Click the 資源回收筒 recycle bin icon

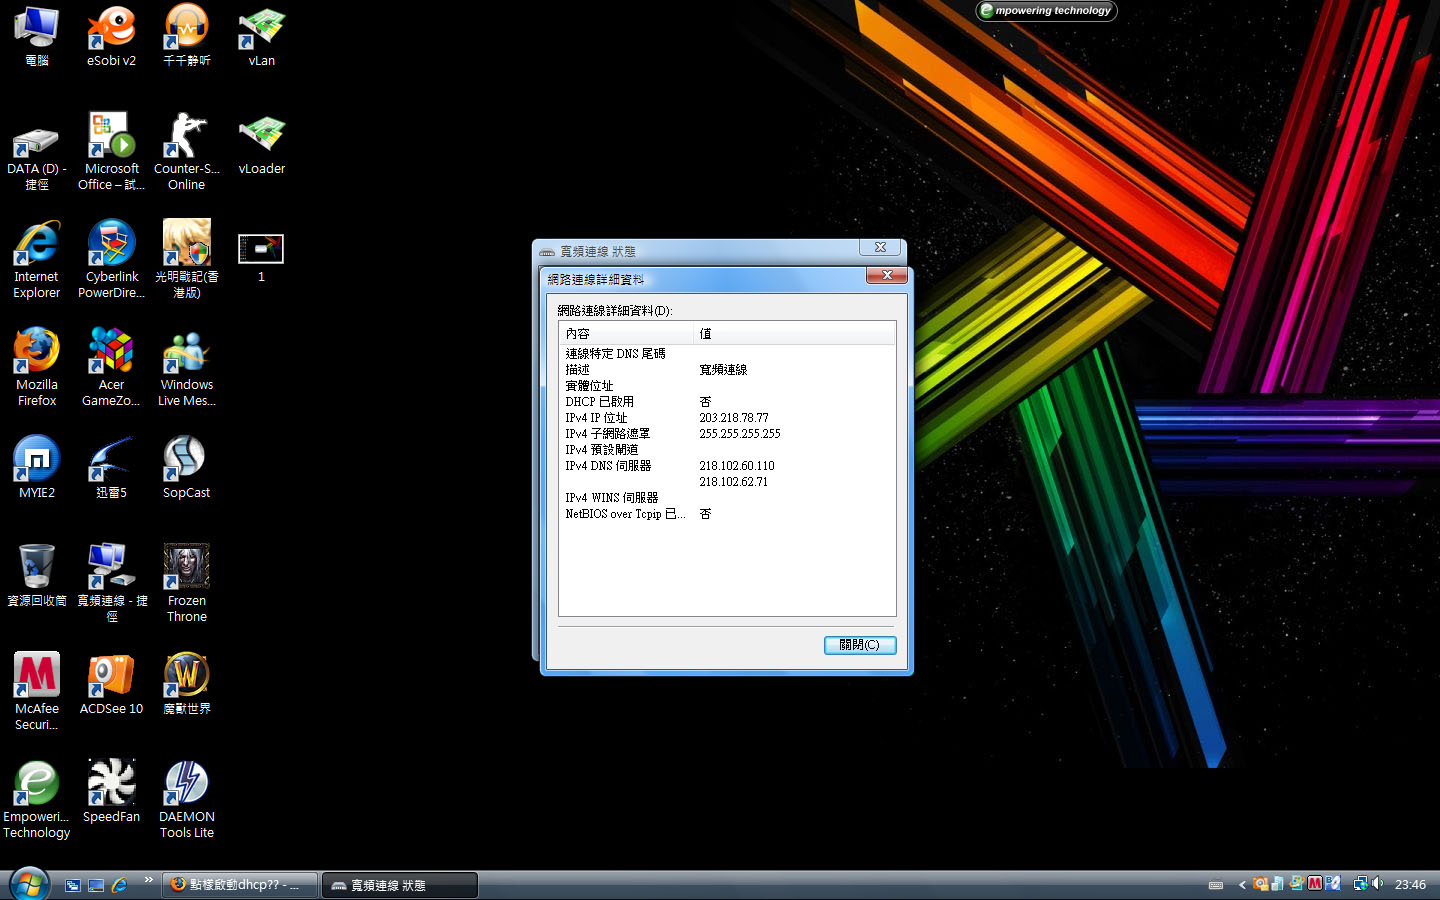pos(37,568)
